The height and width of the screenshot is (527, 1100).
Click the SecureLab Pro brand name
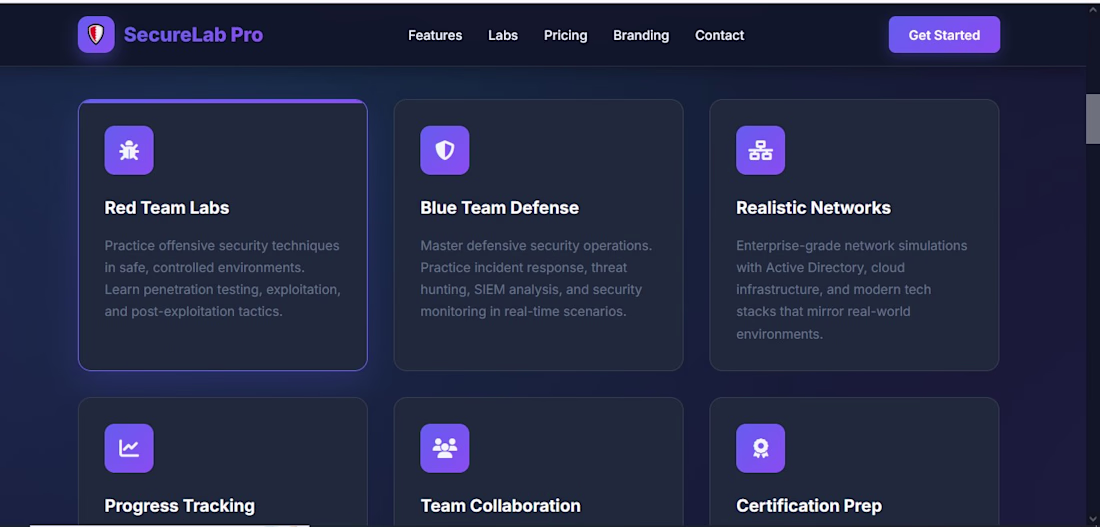click(x=194, y=34)
